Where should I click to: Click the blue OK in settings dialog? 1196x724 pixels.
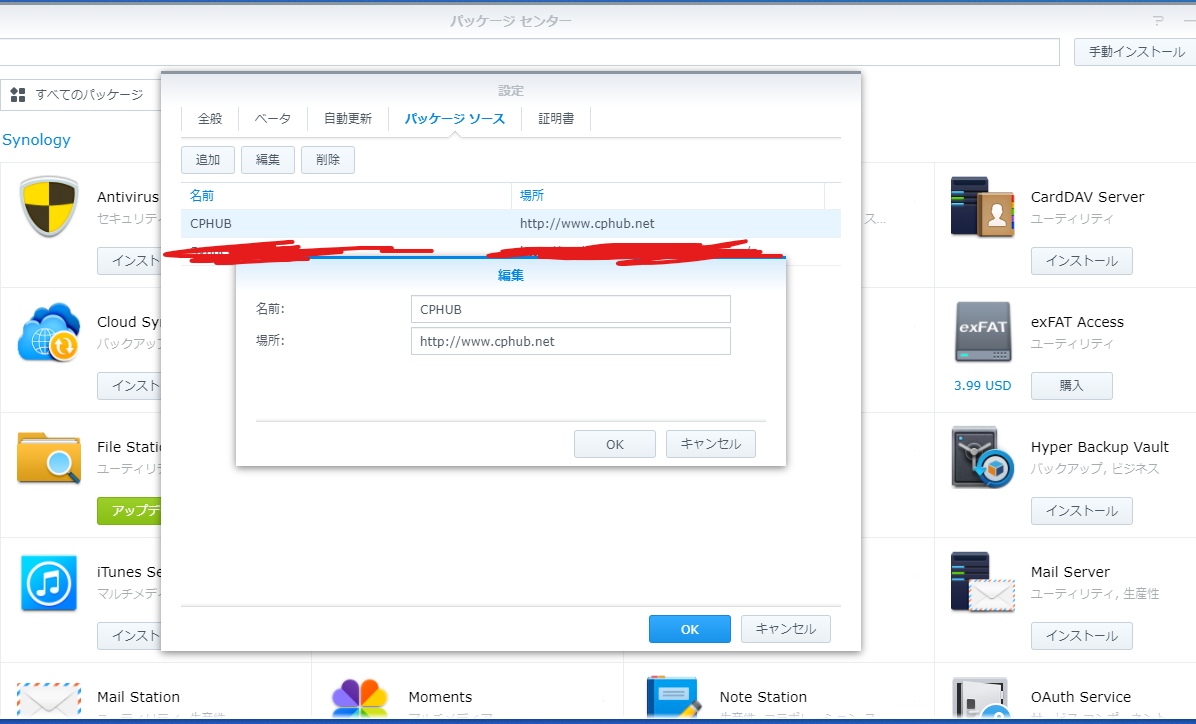(690, 629)
